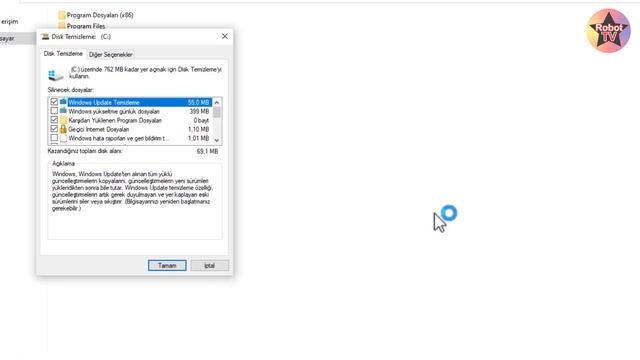The width and height of the screenshot is (640, 360).
Task: Click file icon of Windows hata raporları
Action: point(63,138)
